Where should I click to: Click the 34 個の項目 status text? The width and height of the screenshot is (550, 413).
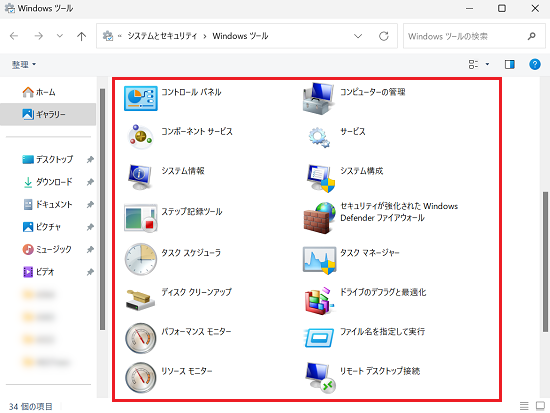[x=31, y=406]
